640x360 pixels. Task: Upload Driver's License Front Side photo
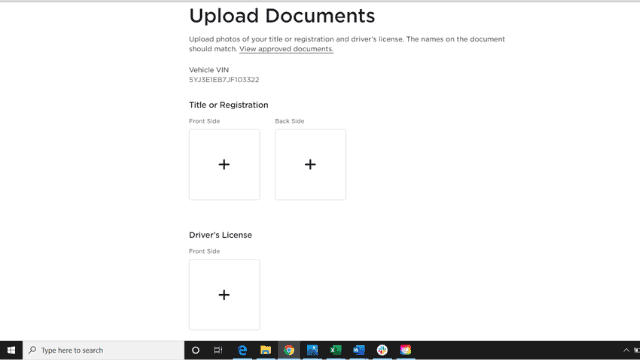pos(224,294)
